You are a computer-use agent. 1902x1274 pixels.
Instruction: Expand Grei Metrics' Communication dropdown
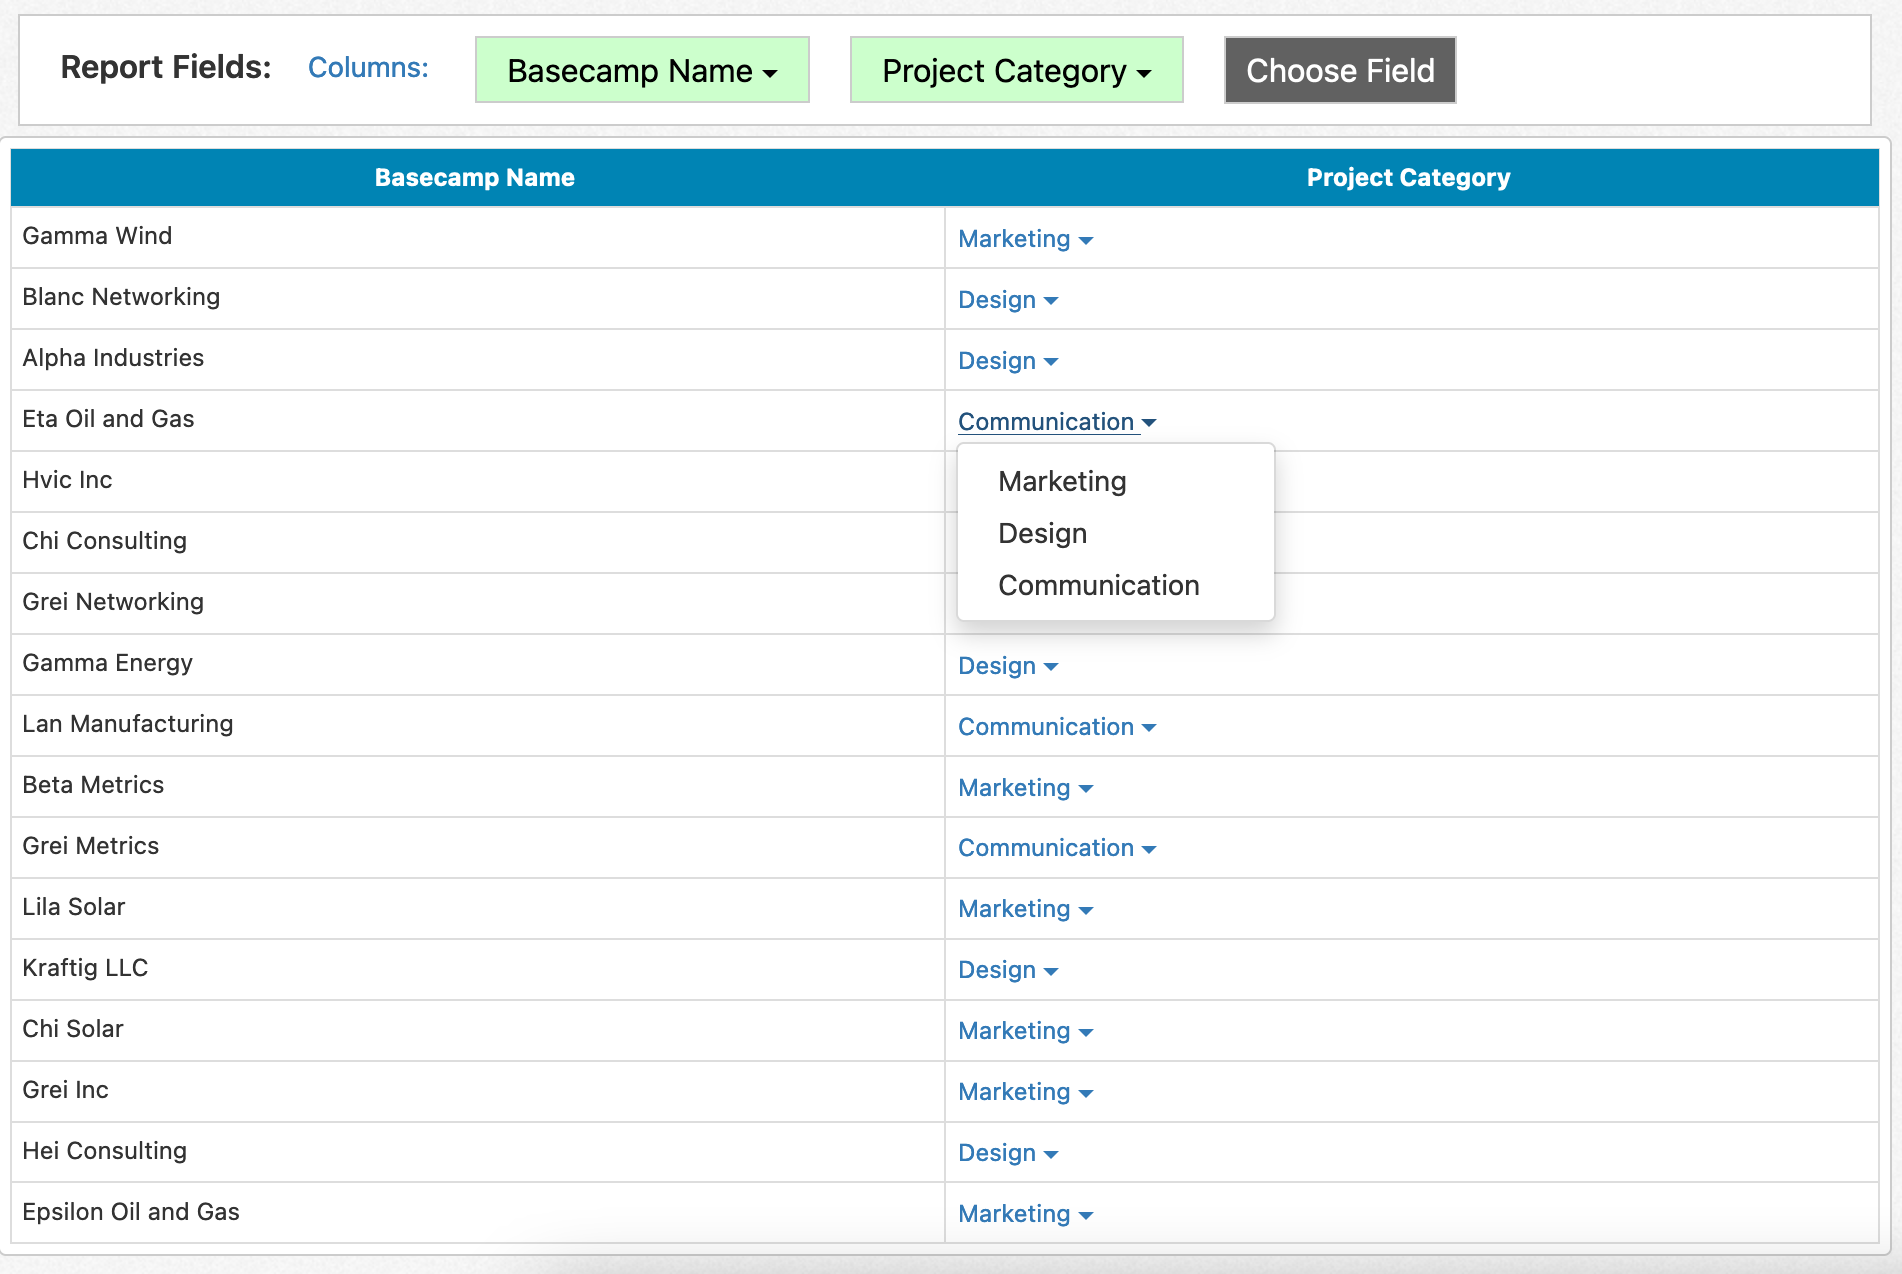click(1056, 849)
